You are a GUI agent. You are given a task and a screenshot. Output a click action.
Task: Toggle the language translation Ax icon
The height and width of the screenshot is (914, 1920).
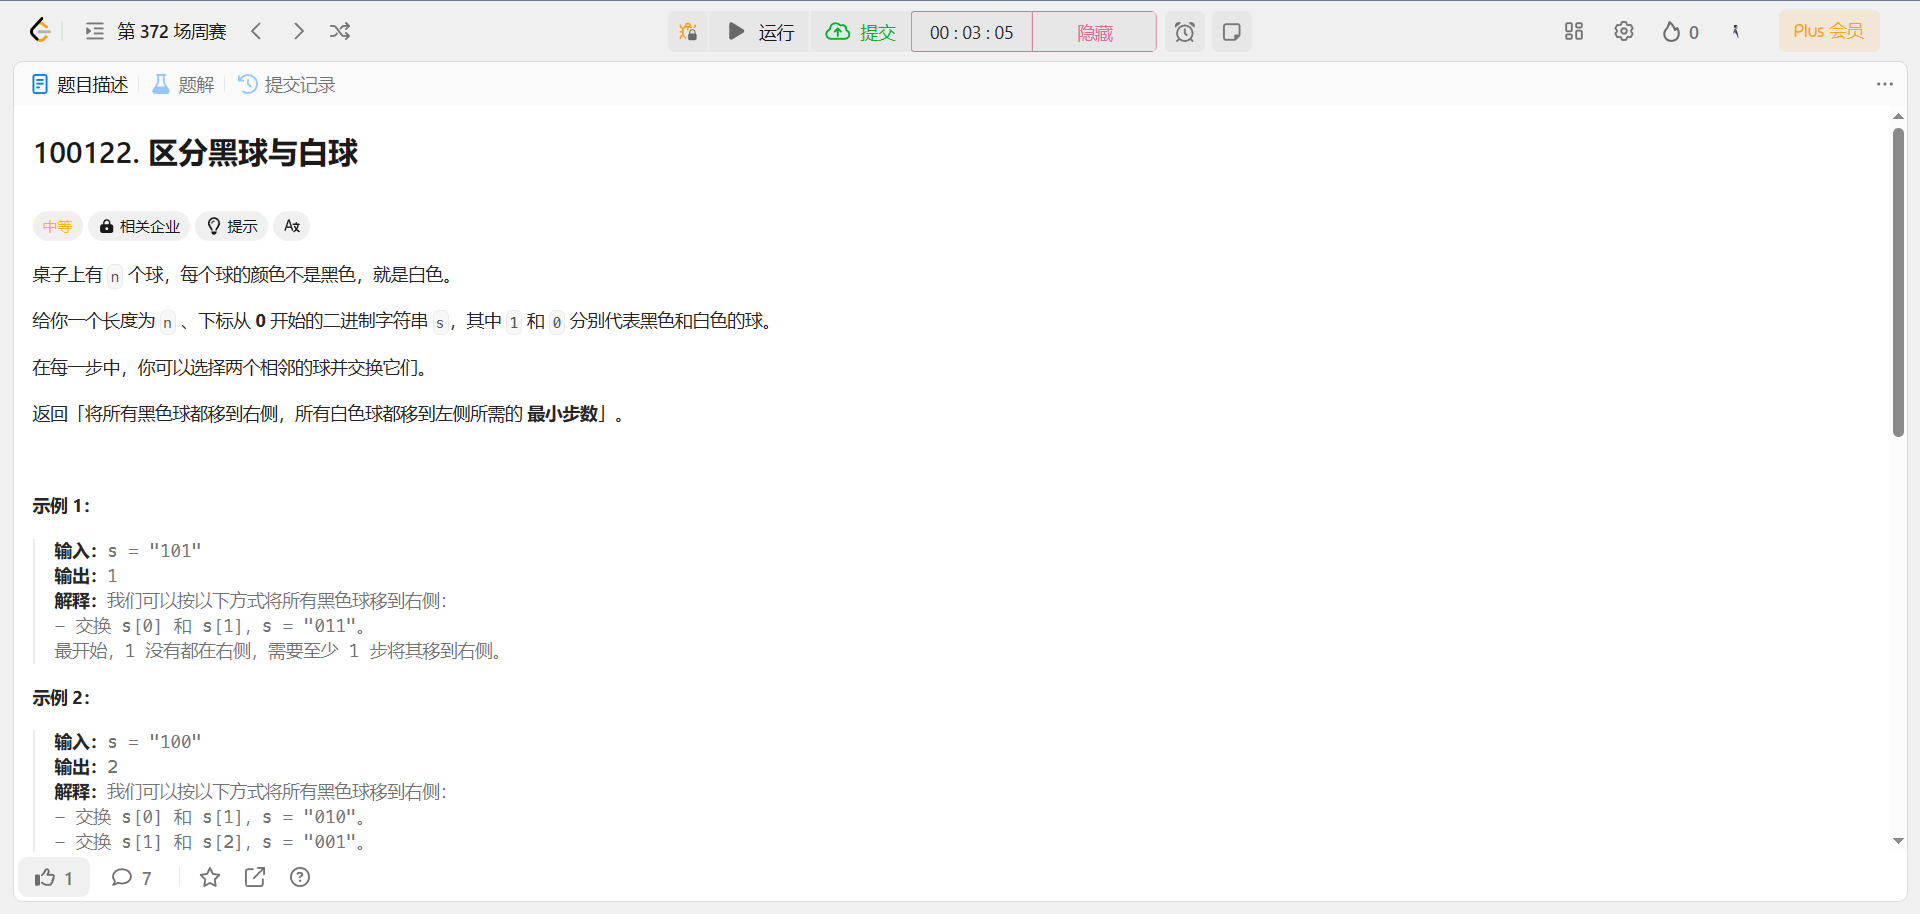click(292, 226)
